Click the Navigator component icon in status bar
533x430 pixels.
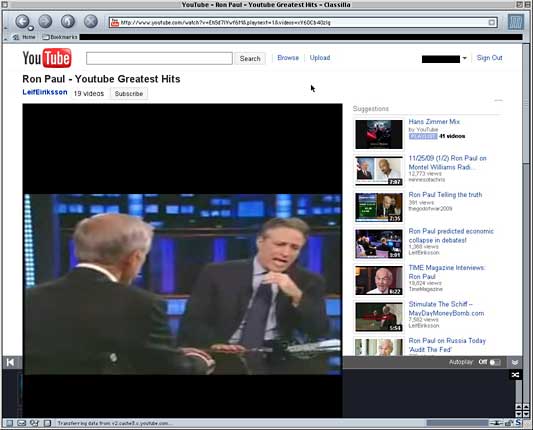(x=10, y=423)
